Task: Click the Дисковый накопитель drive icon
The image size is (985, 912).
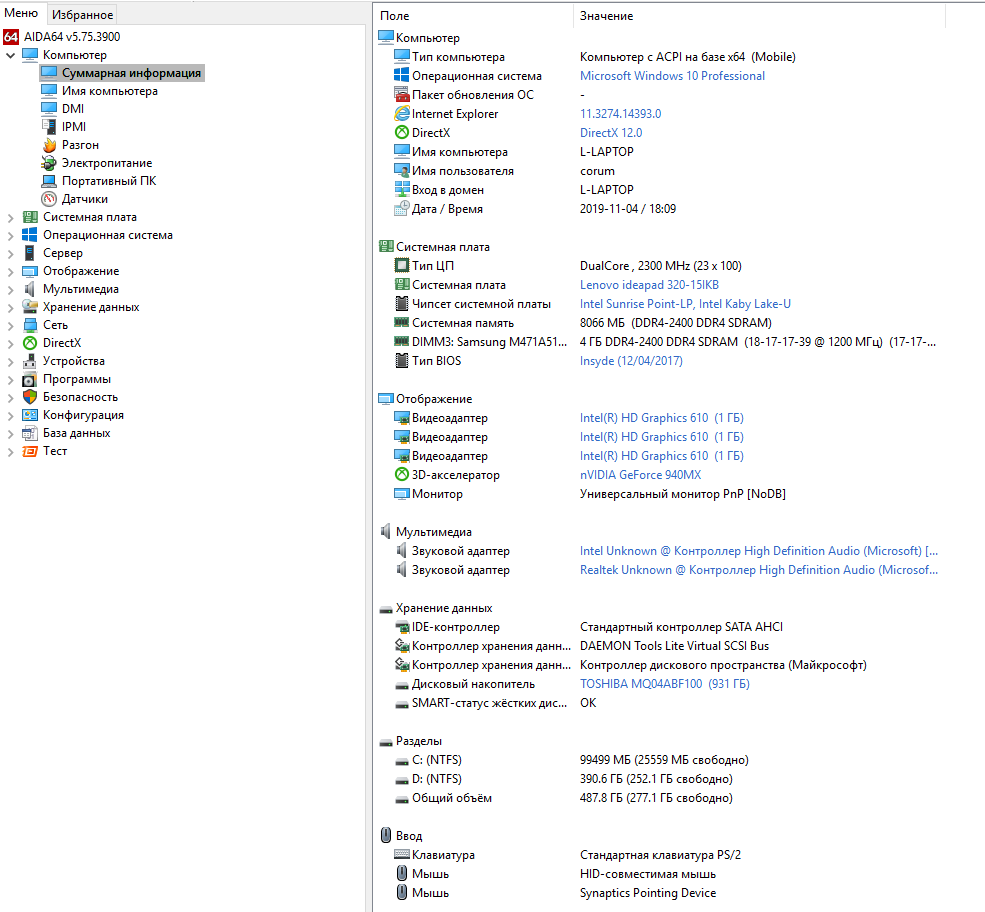Action: 401,685
